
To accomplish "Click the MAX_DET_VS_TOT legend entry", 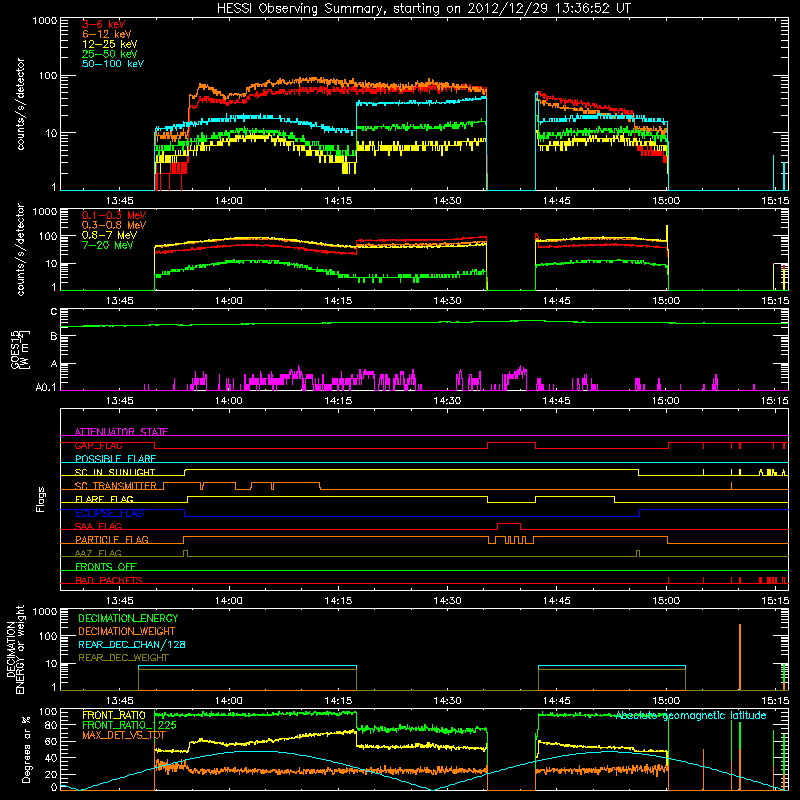I will coord(124,735).
